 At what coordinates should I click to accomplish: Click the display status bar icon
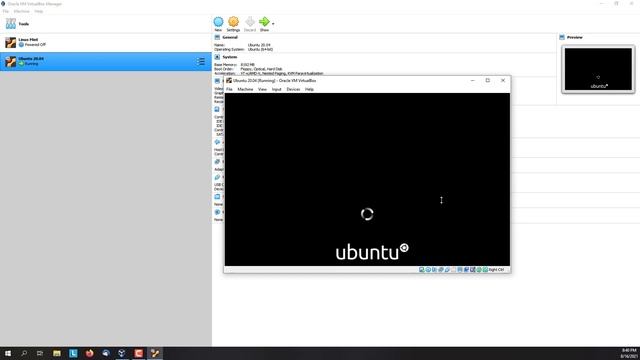(460, 270)
